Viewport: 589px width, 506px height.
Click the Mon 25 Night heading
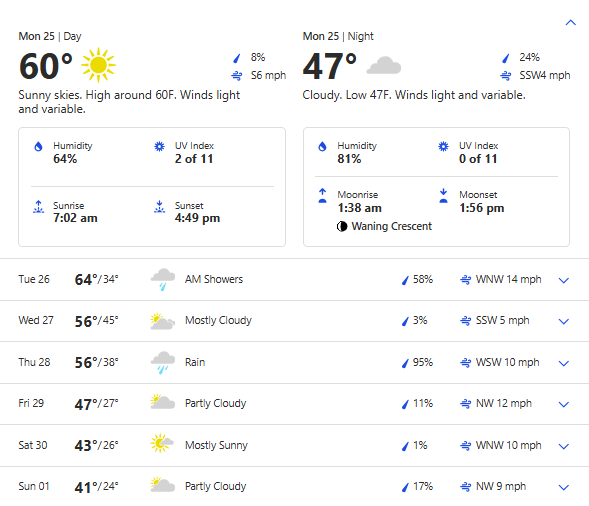[x=338, y=36]
